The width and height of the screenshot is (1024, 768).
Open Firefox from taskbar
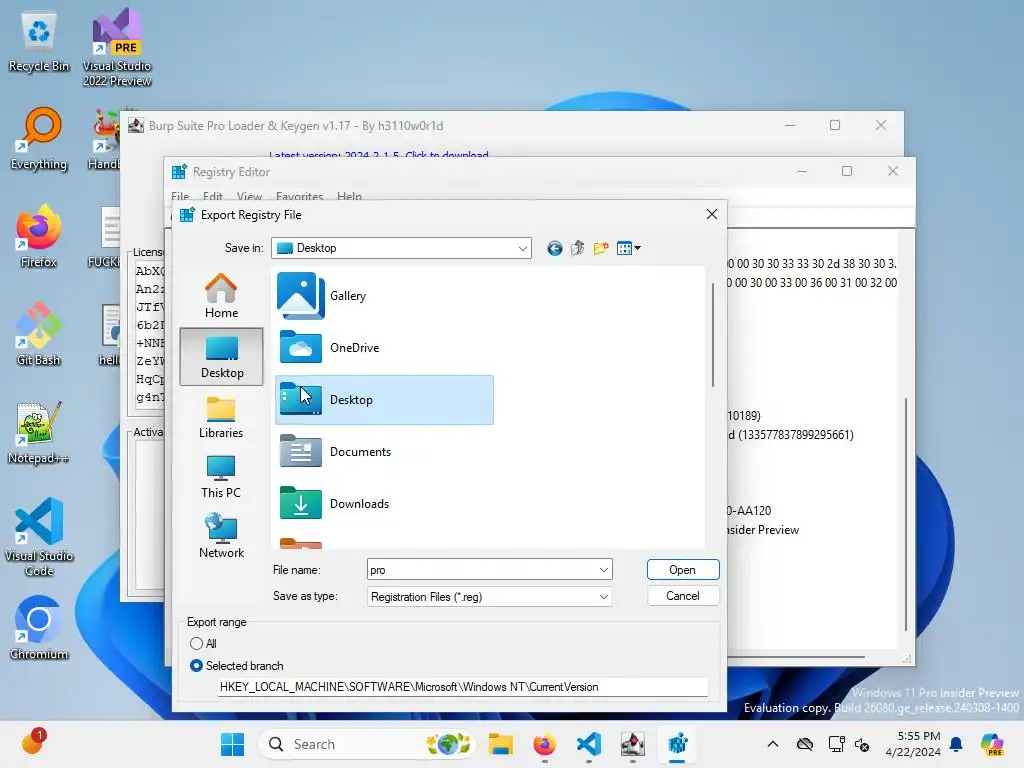point(545,744)
